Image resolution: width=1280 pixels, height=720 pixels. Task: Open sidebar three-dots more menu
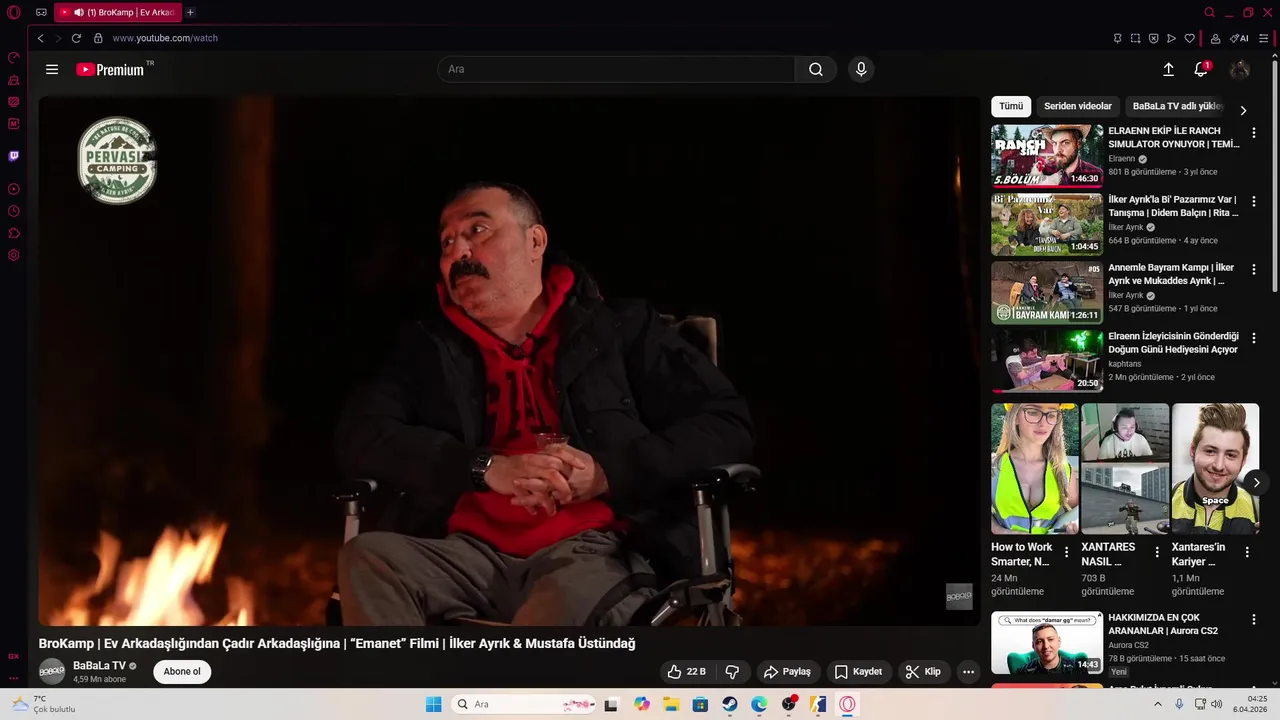tap(14, 678)
